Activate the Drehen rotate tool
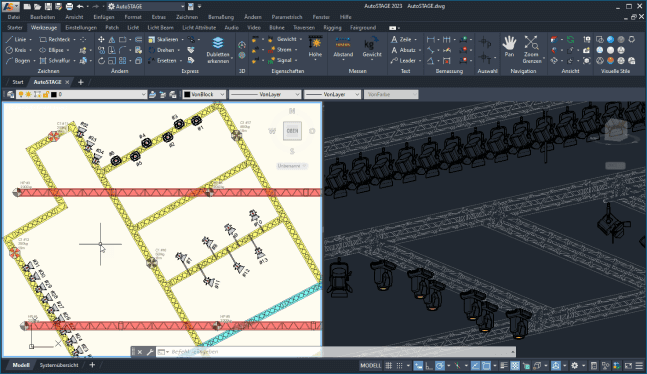The width and height of the screenshot is (647, 374). coord(161,50)
